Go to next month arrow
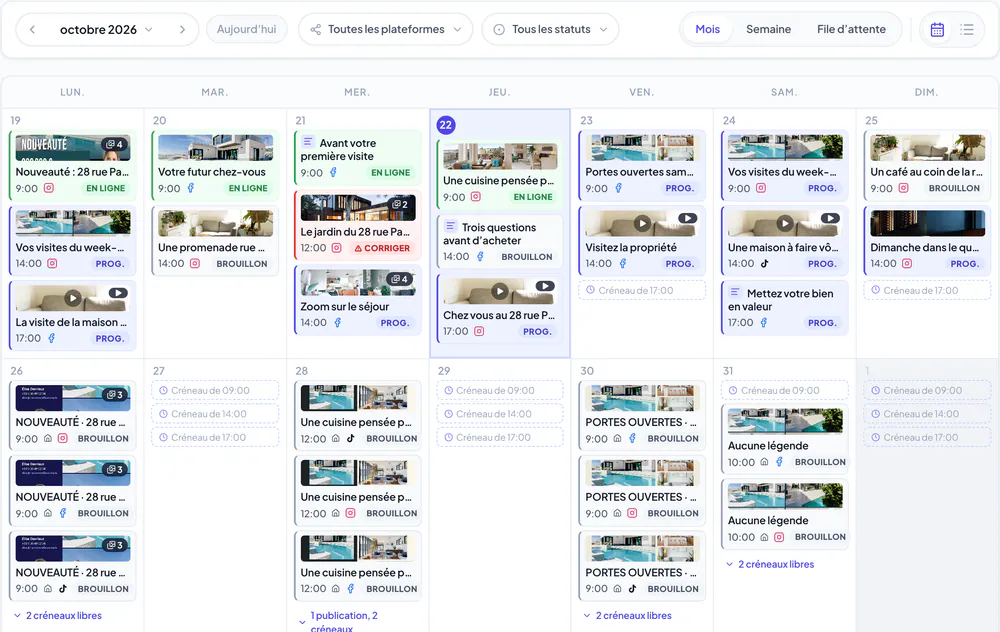The image size is (1000, 632). point(182,29)
